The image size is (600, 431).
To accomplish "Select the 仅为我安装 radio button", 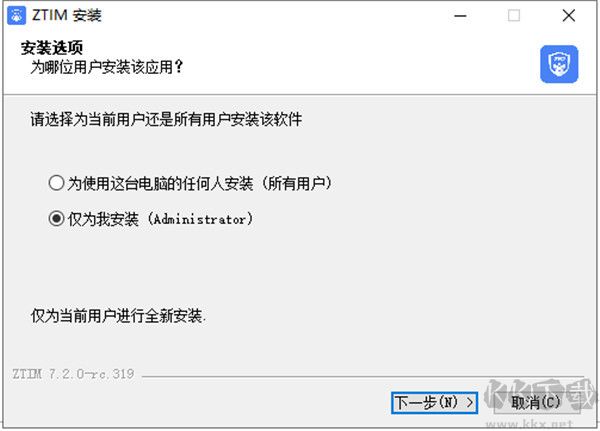I will click(56, 219).
